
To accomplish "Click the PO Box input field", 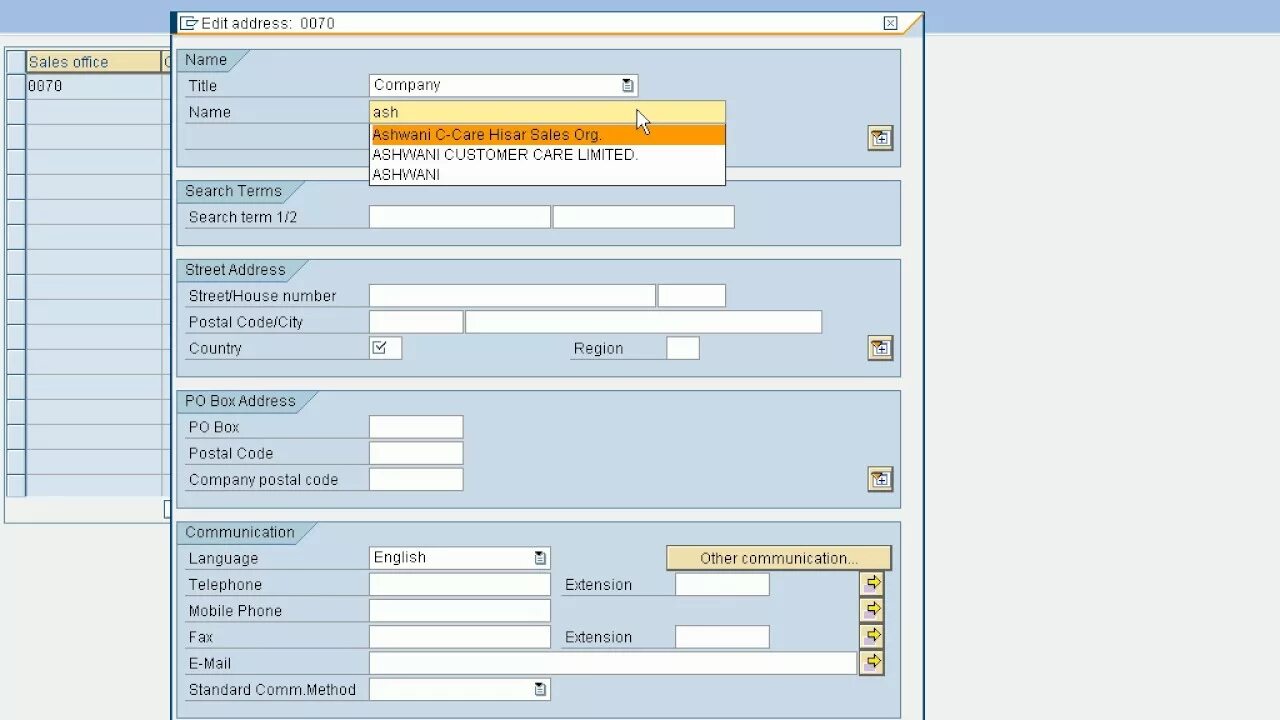I will [x=416, y=426].
